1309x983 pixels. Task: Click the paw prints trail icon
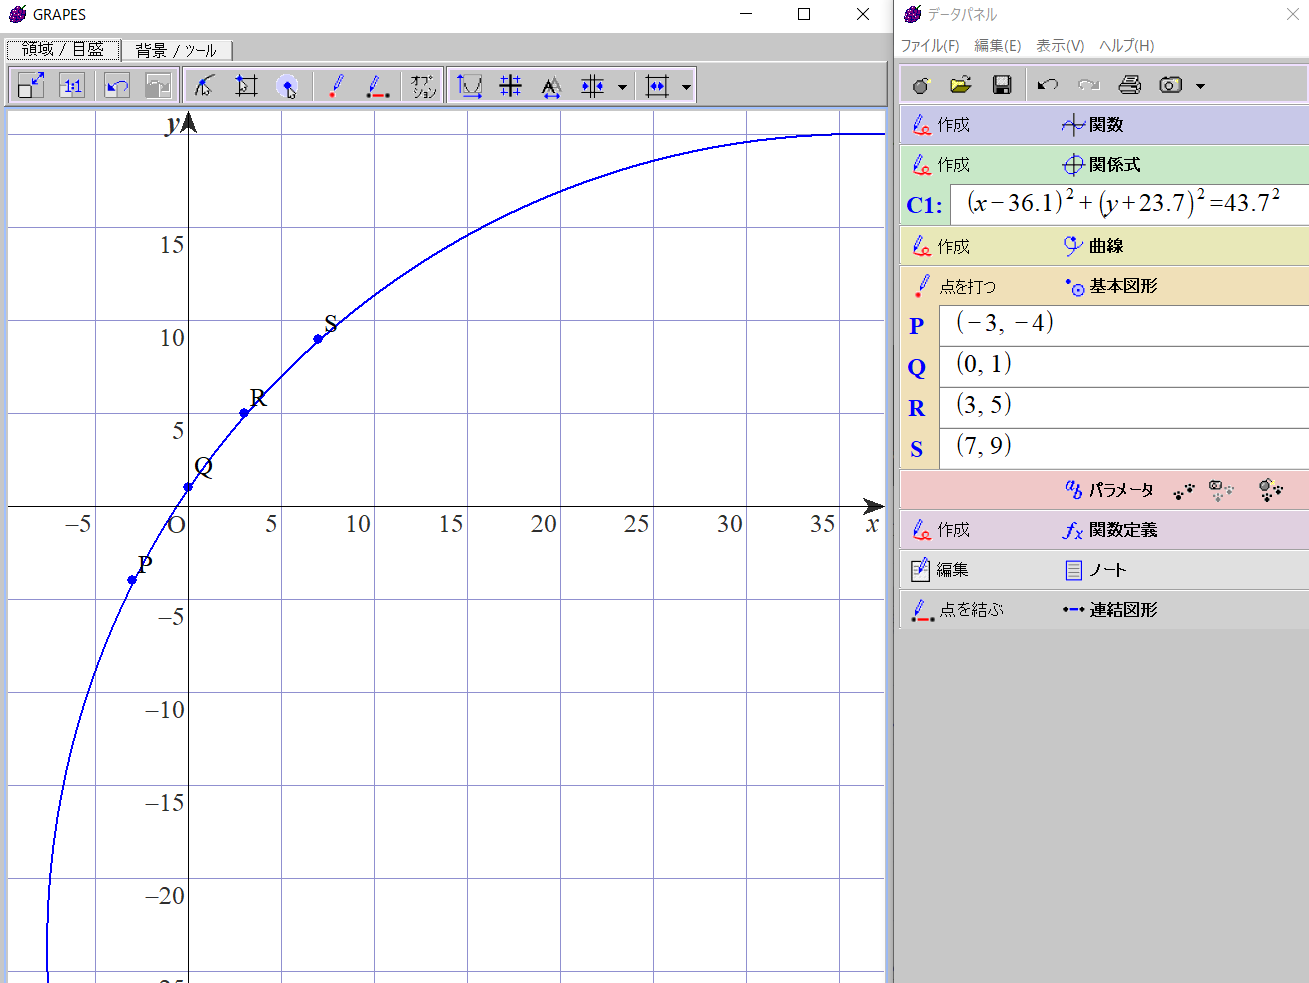pyautogui.click(x=1184, y=491)
